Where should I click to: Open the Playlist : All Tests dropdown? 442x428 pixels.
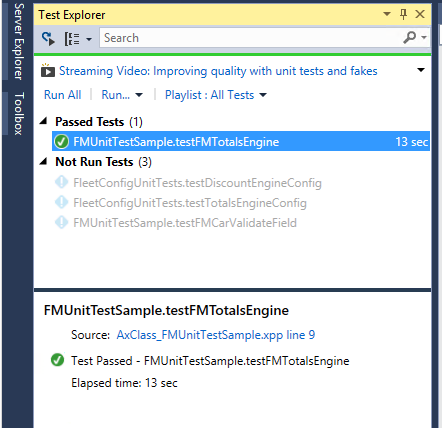(x=216, y=95)
